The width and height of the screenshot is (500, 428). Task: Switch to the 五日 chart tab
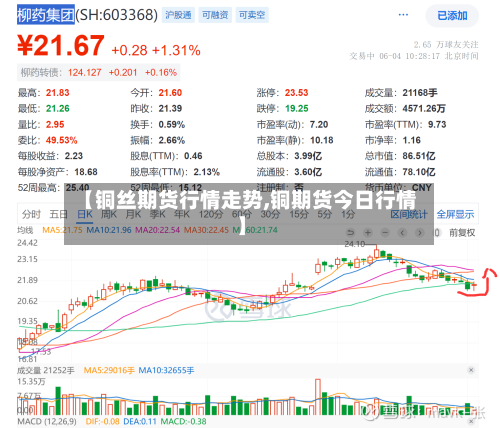pos(58,214)
